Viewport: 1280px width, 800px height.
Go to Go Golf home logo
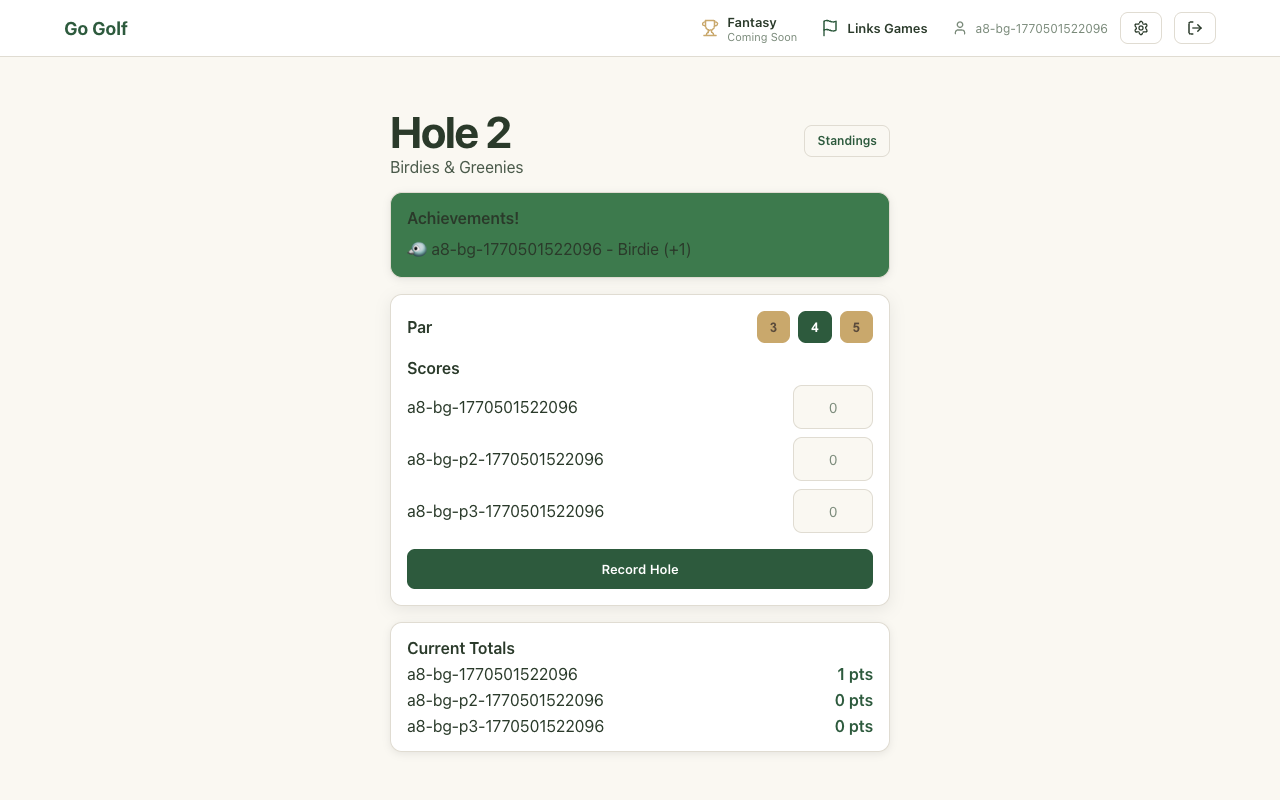point(96,29)
